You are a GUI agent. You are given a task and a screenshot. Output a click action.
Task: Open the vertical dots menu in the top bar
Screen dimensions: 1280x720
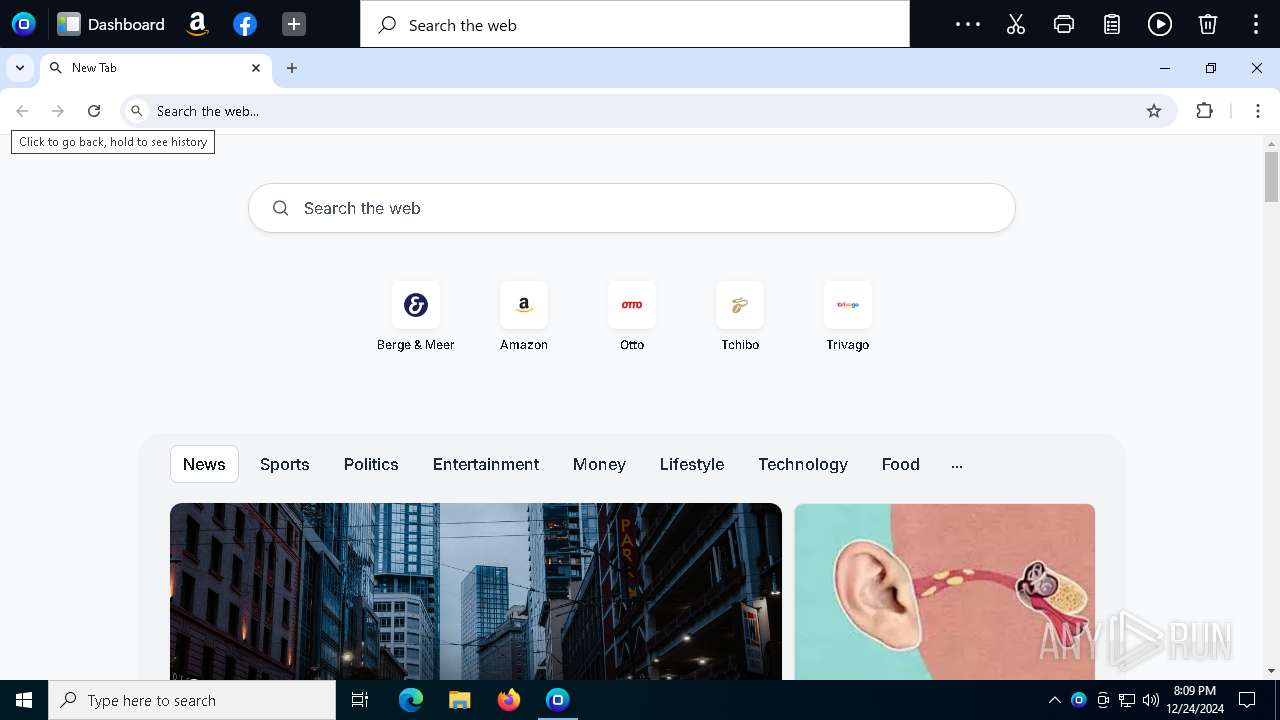(x=1256, y=24)
